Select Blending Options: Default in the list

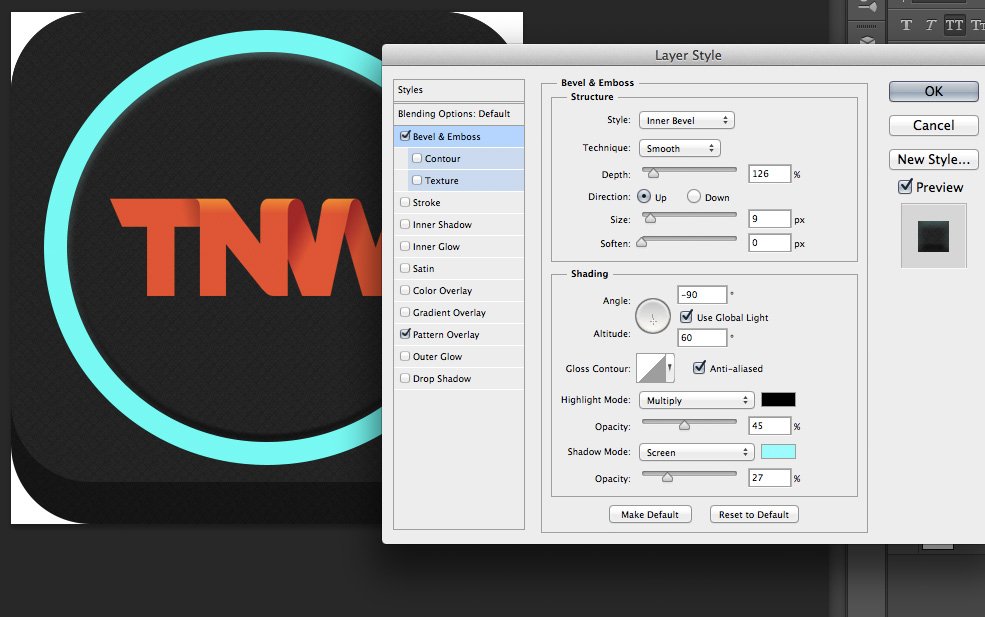pos(459,114)
